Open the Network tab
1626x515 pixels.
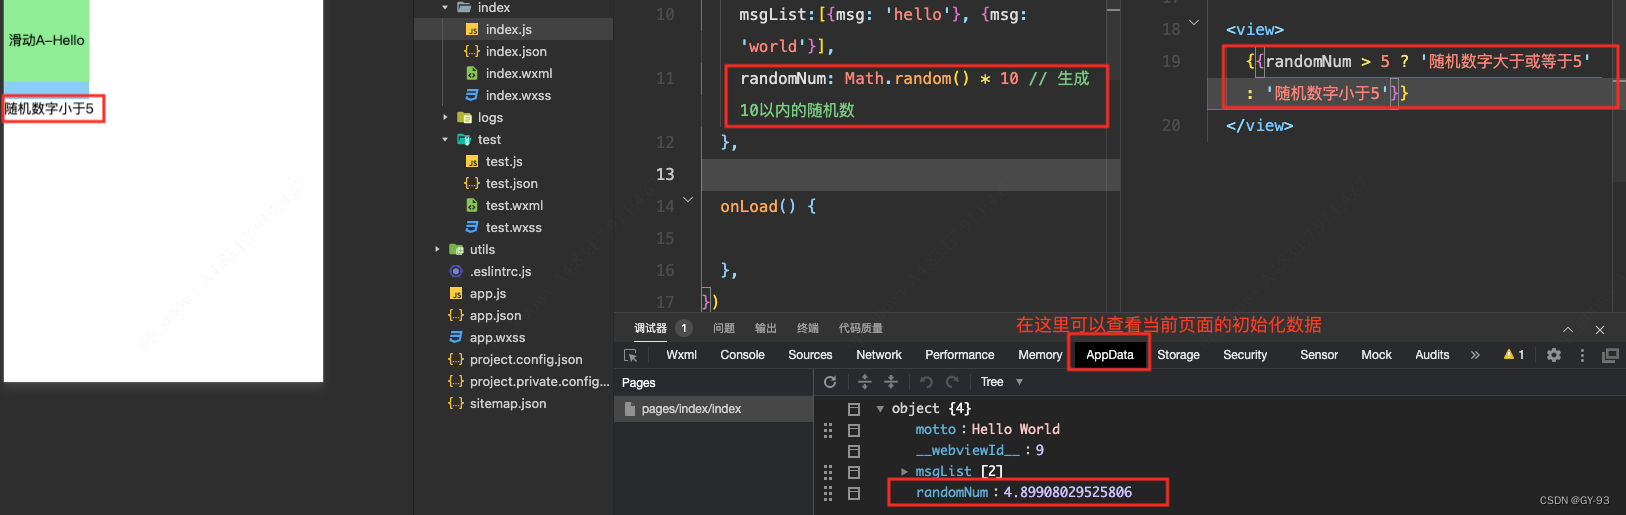(x=879, y=355)
